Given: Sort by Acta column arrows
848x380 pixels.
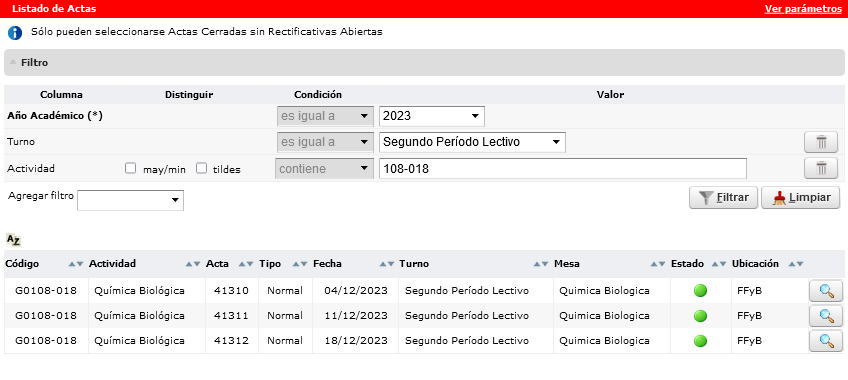Looking at the screenshot, I should point(246,264).
